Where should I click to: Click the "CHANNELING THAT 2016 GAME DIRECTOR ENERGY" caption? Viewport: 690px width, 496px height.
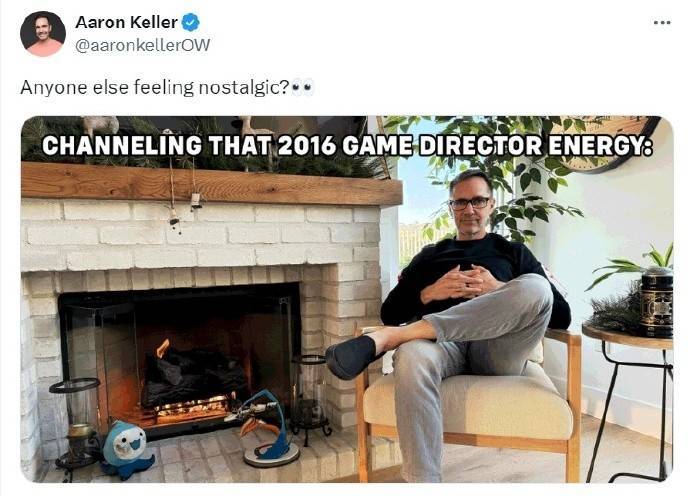point(347,145)
